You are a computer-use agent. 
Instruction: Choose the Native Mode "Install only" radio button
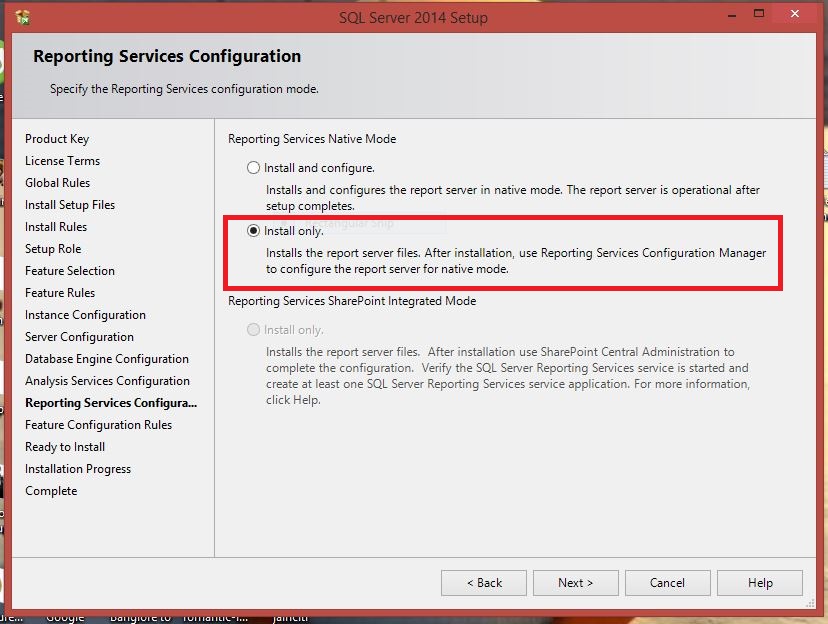254,231
